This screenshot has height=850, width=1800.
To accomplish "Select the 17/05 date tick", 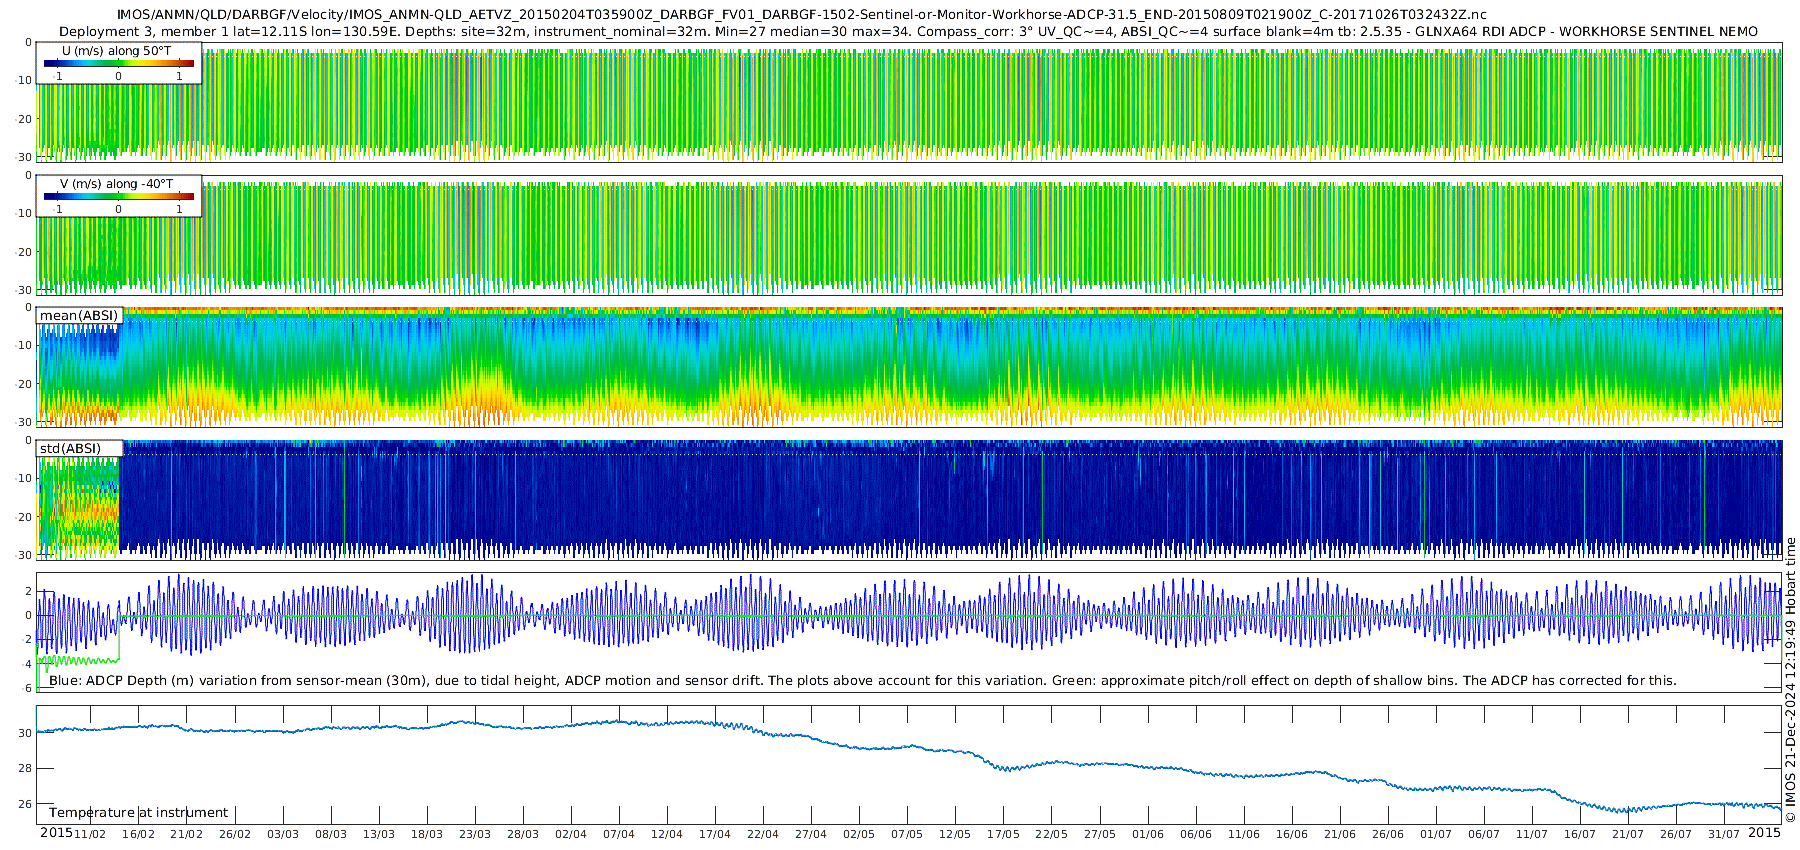I will pos(1003,834).
